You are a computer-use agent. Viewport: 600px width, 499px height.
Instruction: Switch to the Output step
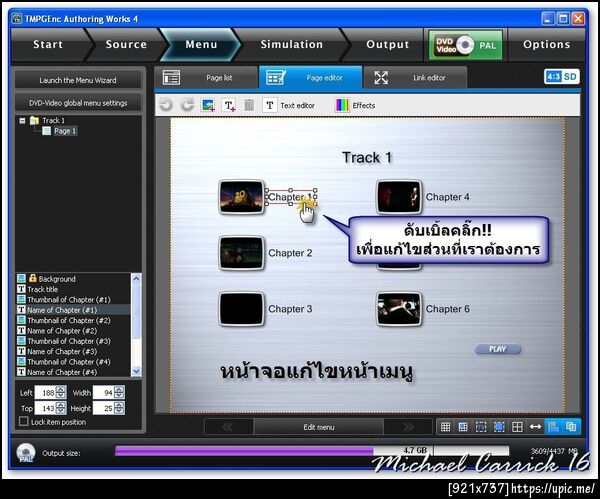[388, 44]
